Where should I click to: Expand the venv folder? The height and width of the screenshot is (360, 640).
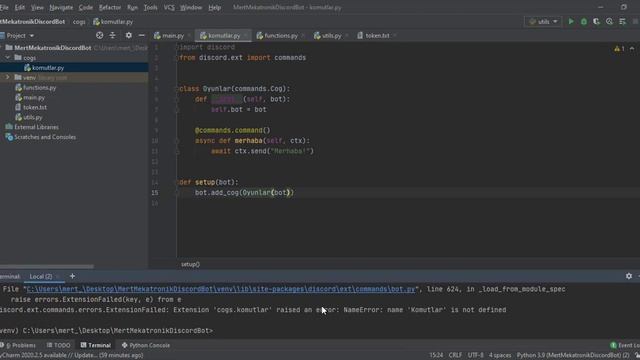click(x=7, y=77)
